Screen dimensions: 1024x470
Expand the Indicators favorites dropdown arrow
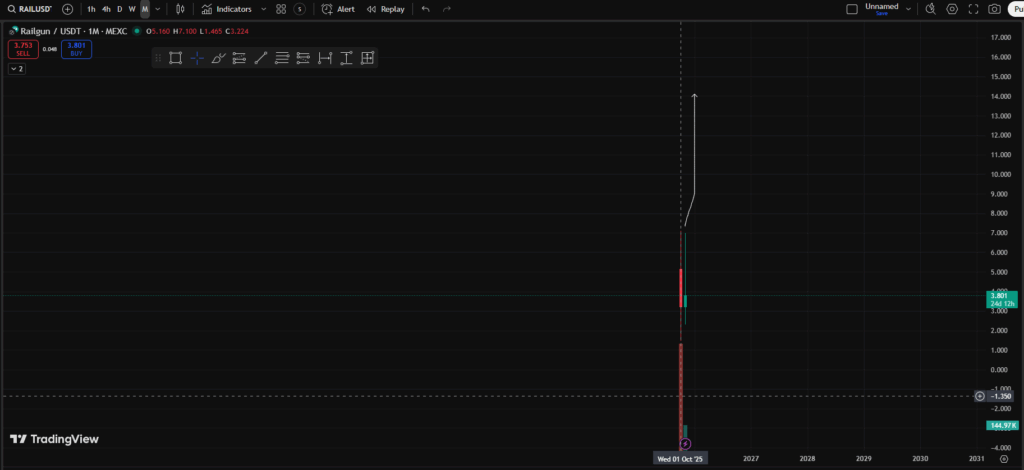coord(263,9)
